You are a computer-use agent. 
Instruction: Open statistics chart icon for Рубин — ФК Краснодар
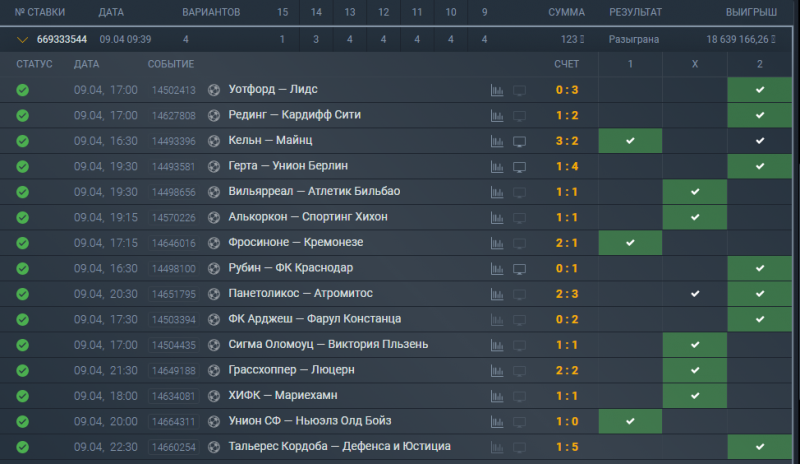[498, 268]
